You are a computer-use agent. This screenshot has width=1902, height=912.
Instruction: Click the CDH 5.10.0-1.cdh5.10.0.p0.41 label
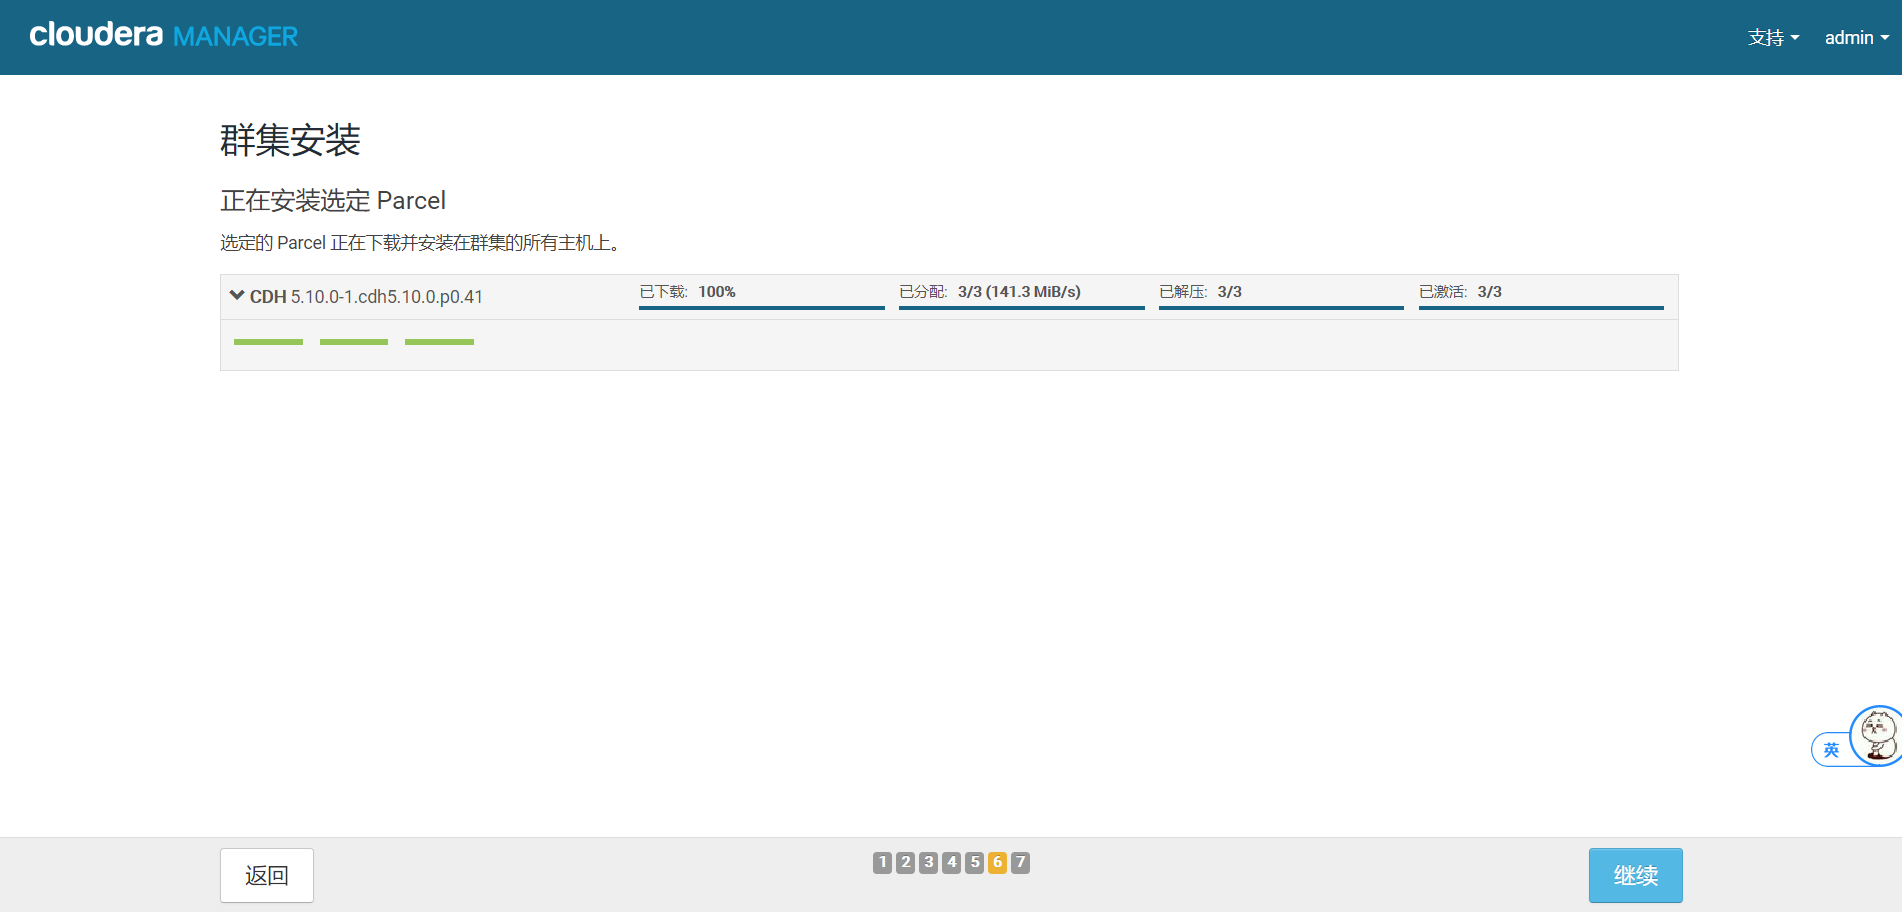point(366,297)
